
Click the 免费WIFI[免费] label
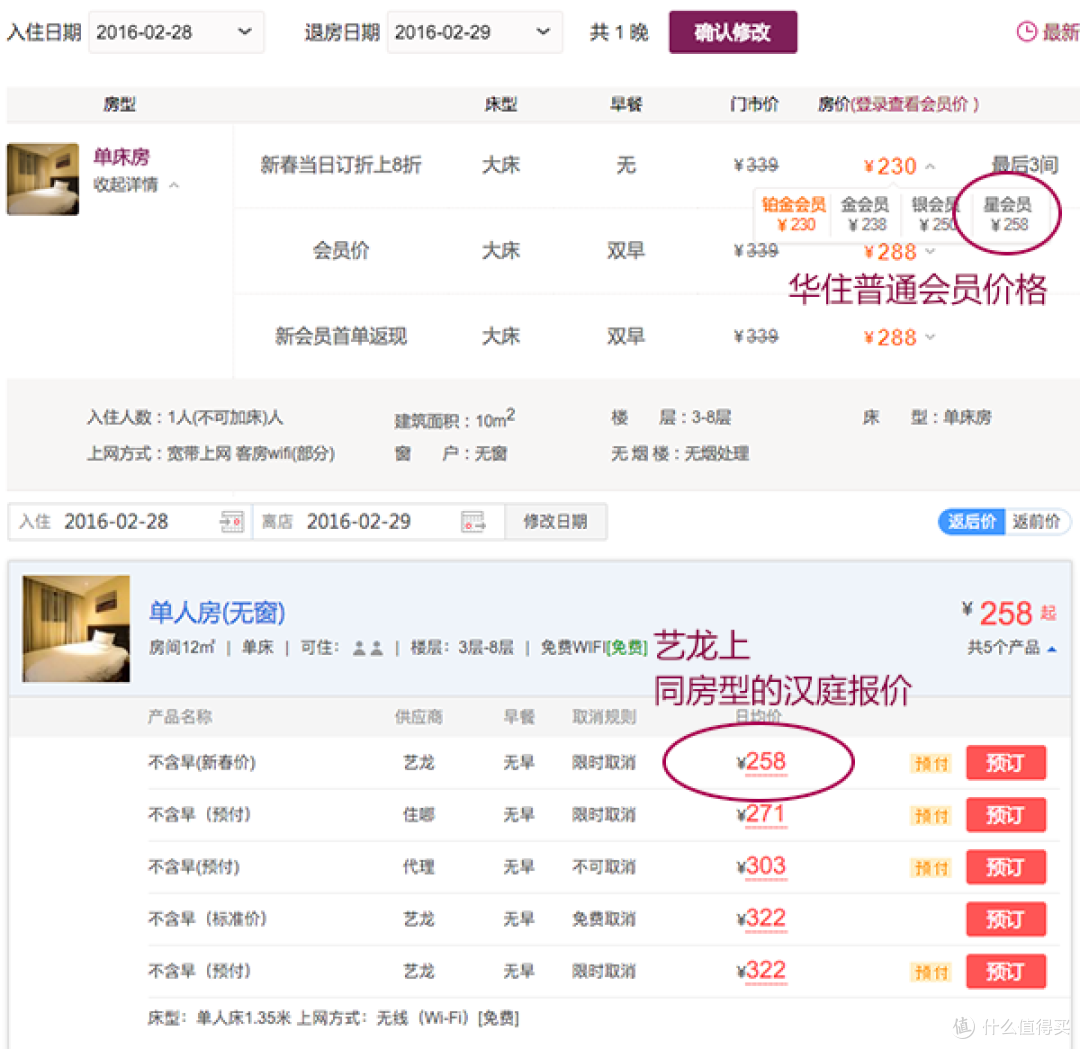tap(594, 647)
